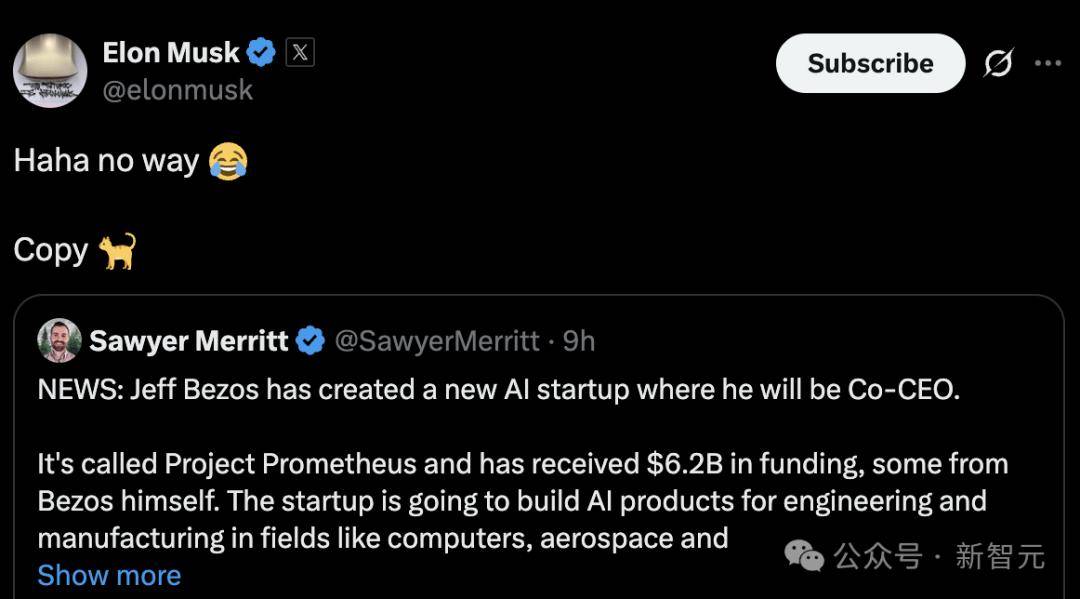Click the laughing-crying emoji
The height and width of the screenshot is (599, 1080).
tap(228, 161)
